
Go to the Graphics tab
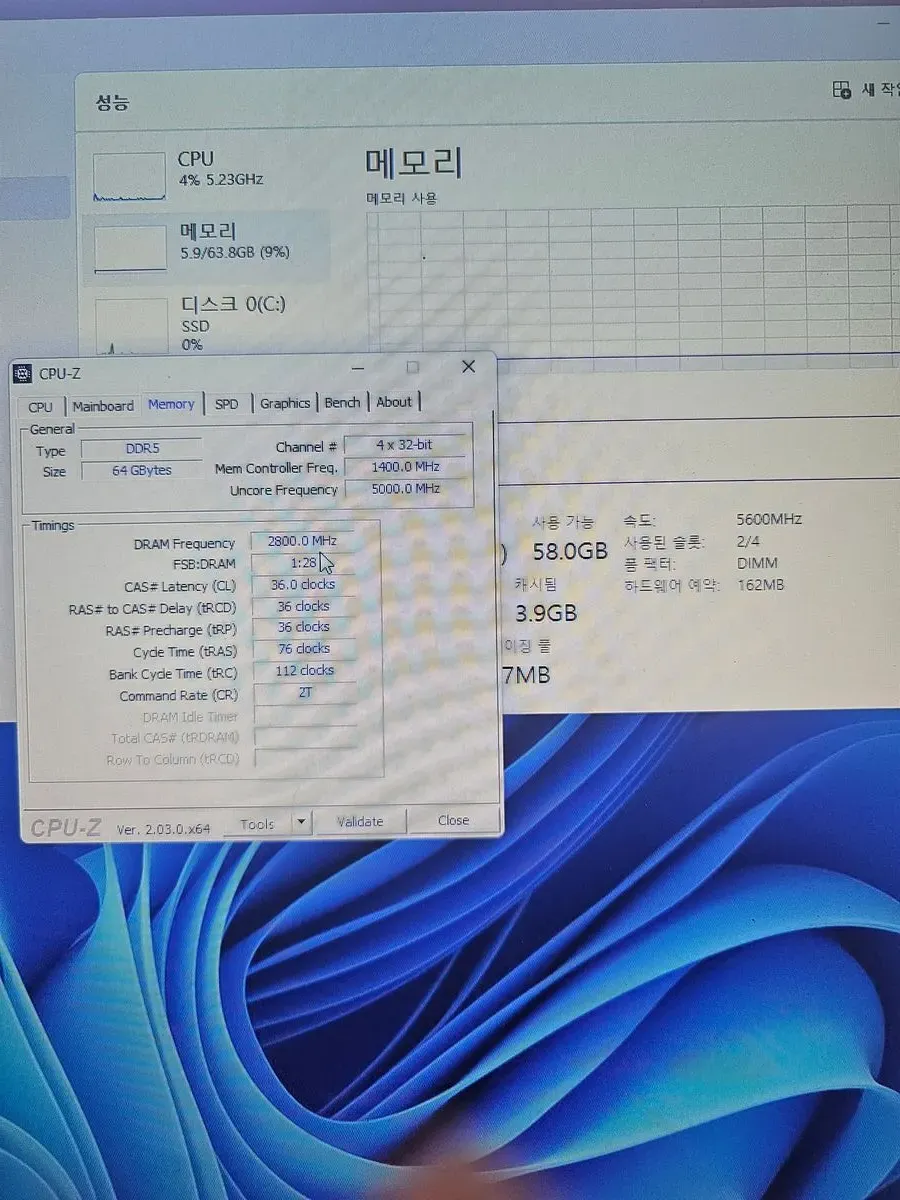click(285, 403)
